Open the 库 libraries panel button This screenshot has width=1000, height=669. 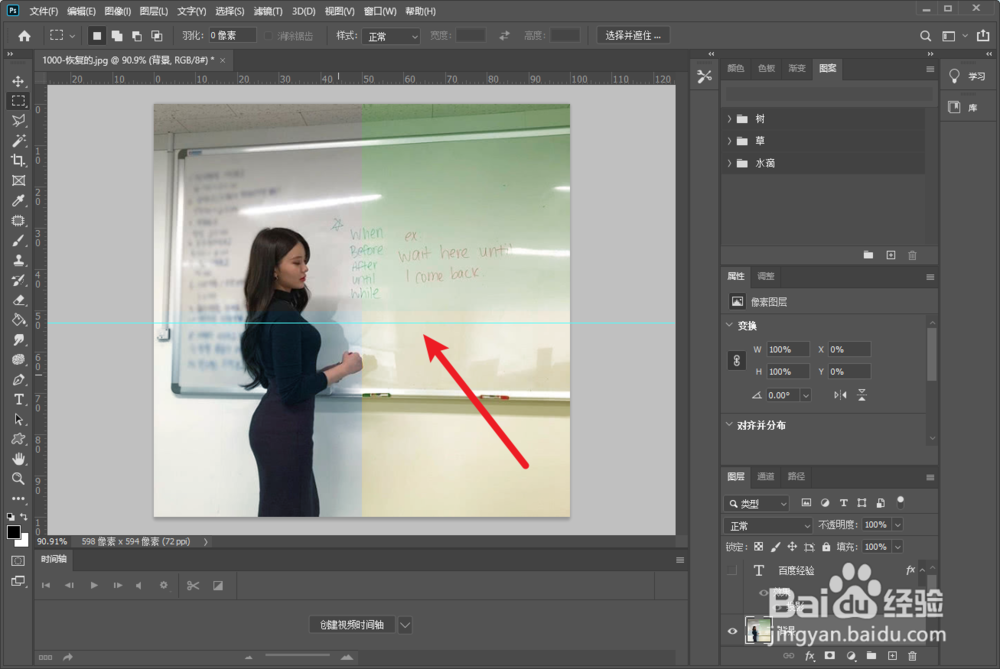[x=963, y=107]
